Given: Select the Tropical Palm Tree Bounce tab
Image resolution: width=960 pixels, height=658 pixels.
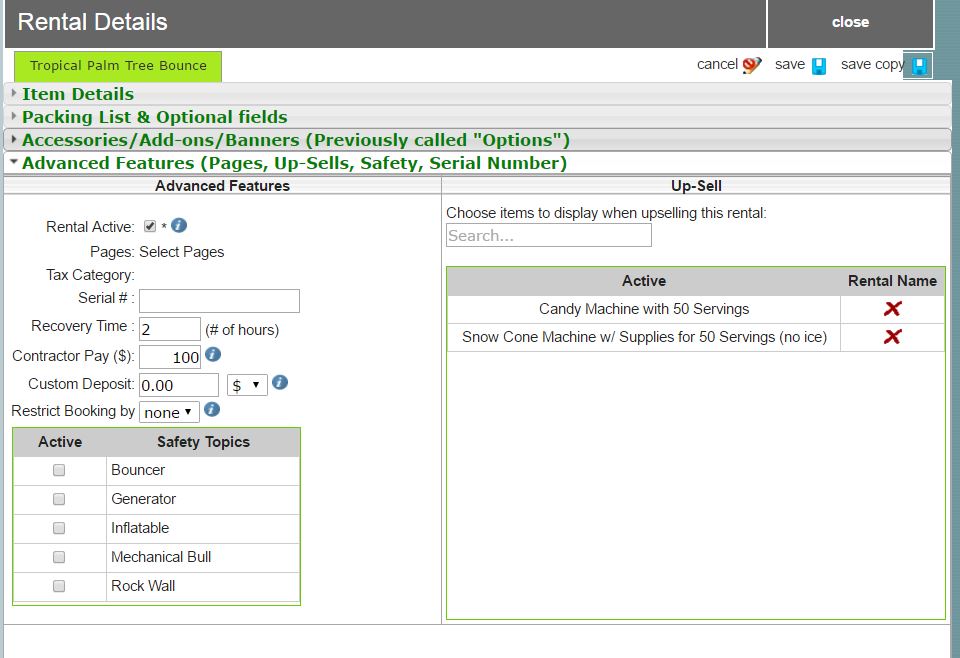Looking at the screenshot, I should [x=118, y=66].
